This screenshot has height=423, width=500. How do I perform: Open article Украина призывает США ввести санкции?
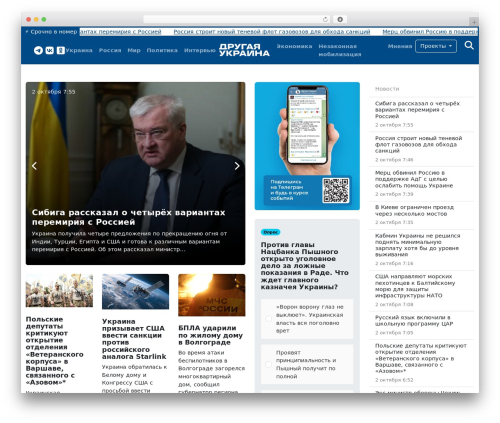[x=134, y=339]
